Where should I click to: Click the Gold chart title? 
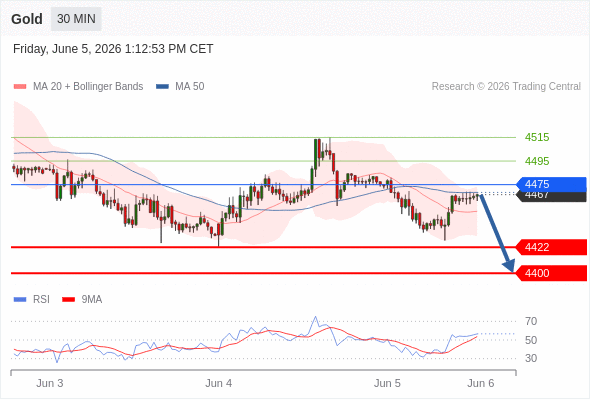click(27, 19)
